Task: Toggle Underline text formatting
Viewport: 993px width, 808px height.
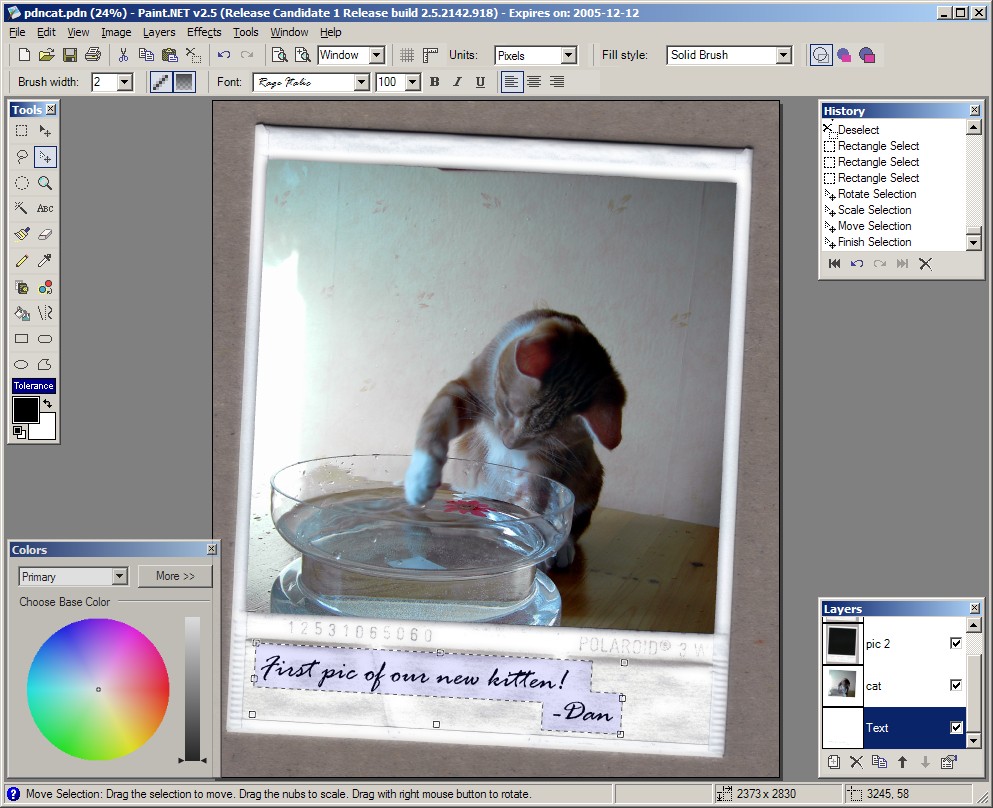Action: coord(480,82)
